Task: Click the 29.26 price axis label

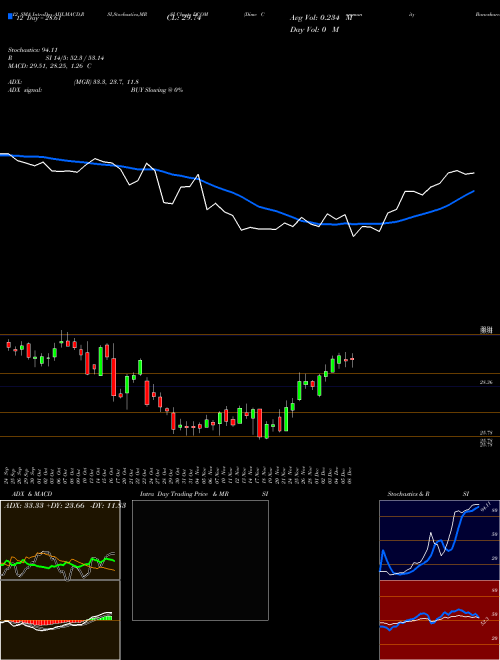Action: [x=486, y=382]
